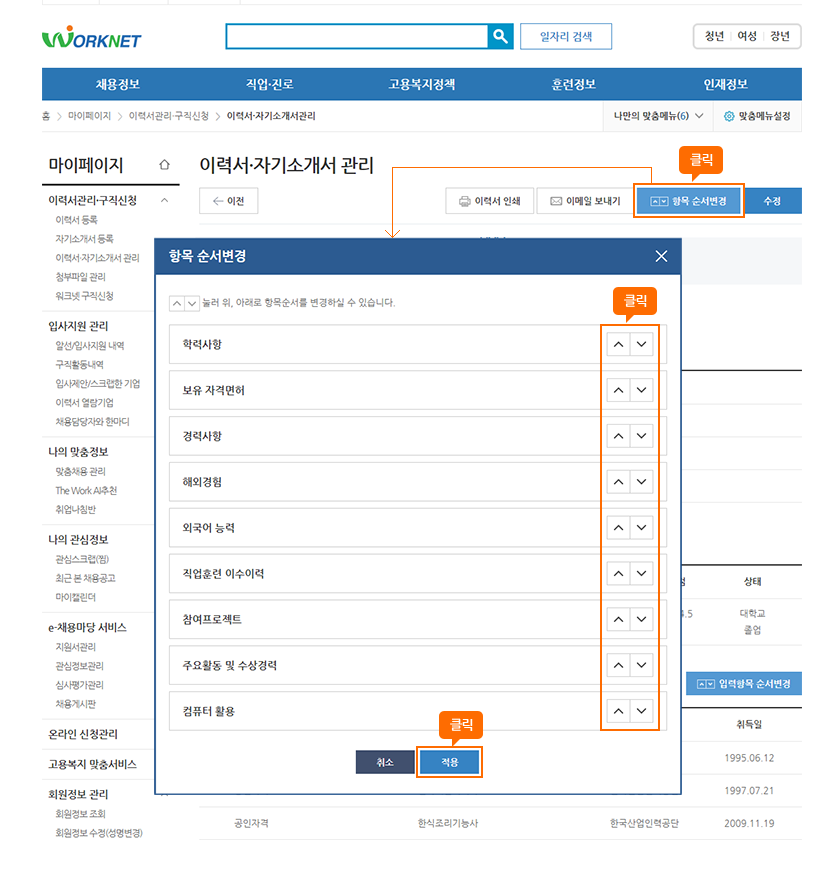Move 학력사항 up using its up arrow
Screen dimensions: 823x878
point(620,343)
